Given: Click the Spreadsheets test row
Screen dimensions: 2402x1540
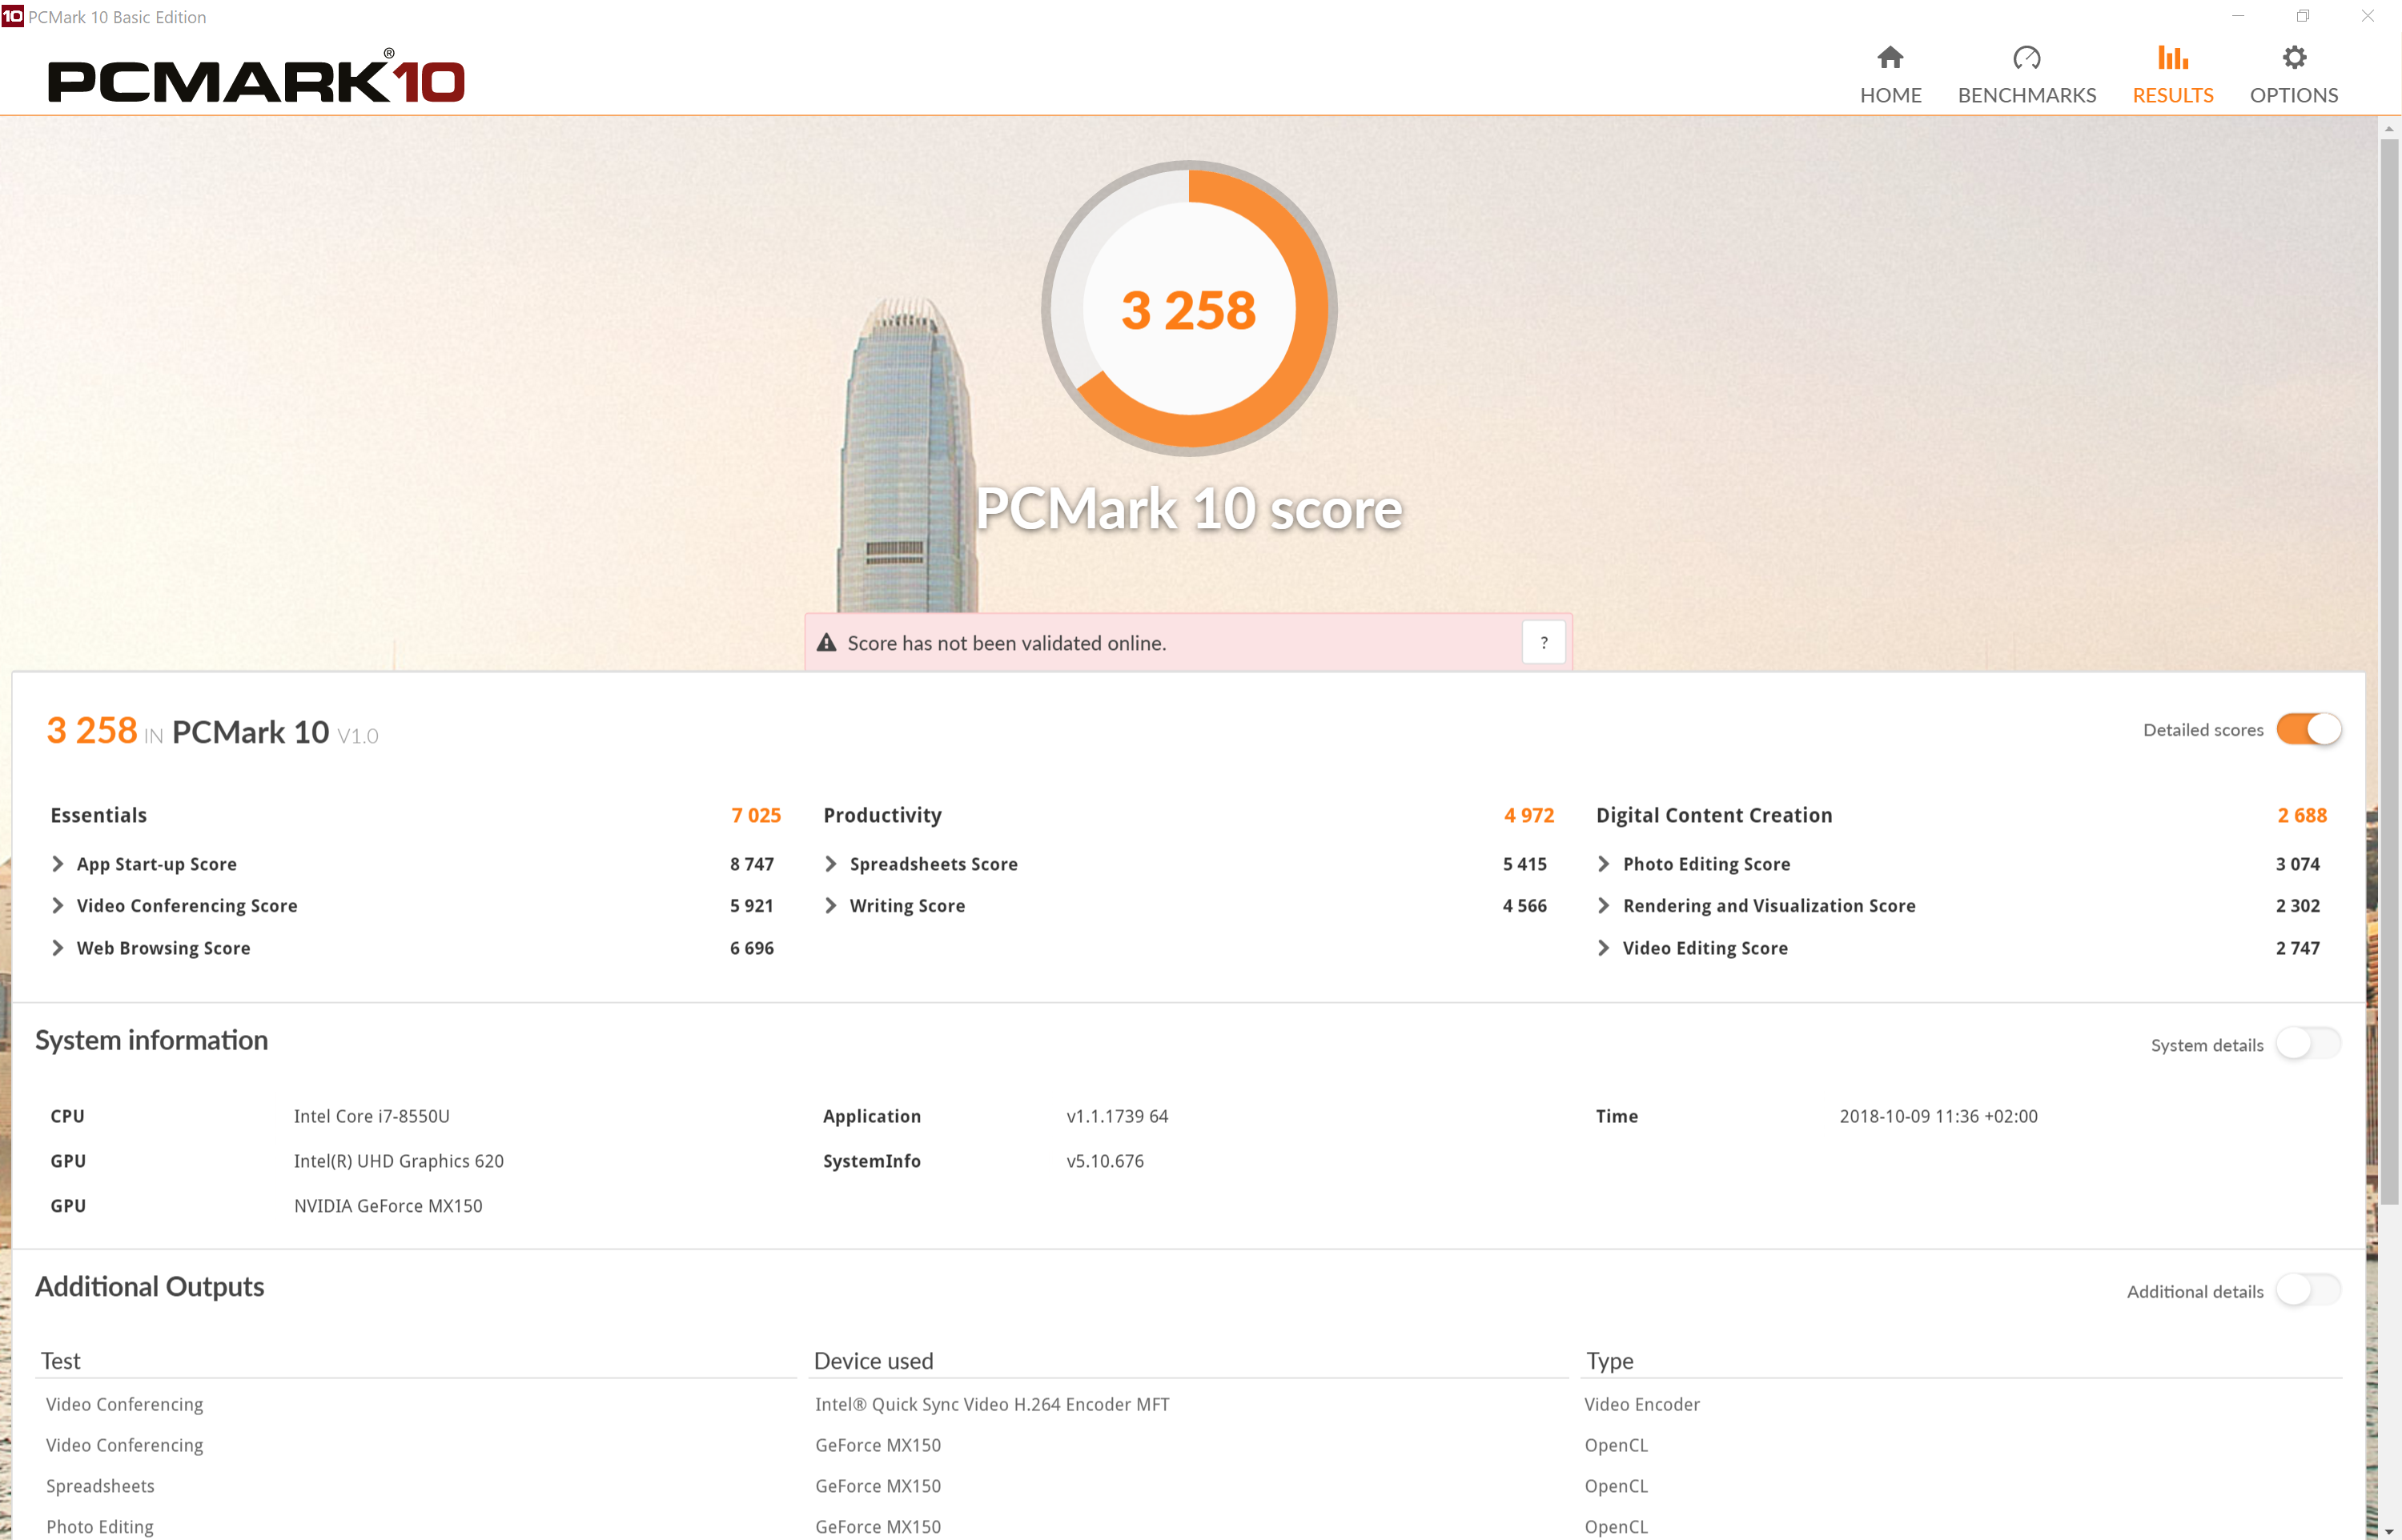Looking at the screenshot, I should click(100, 1486).
